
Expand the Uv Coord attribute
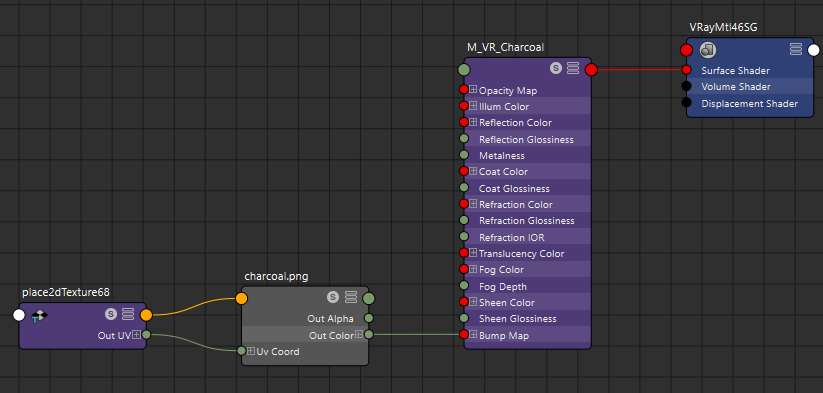tap(250, 350)
